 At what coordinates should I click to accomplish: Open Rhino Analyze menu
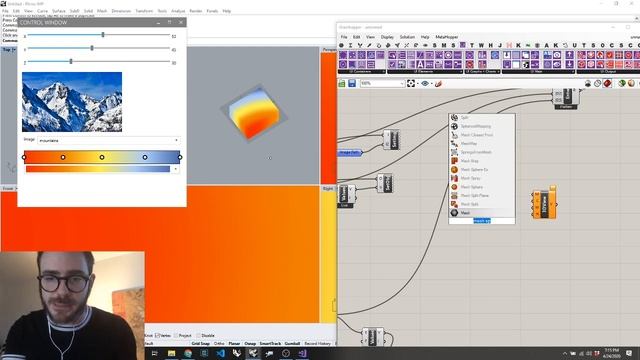(178, 11)
